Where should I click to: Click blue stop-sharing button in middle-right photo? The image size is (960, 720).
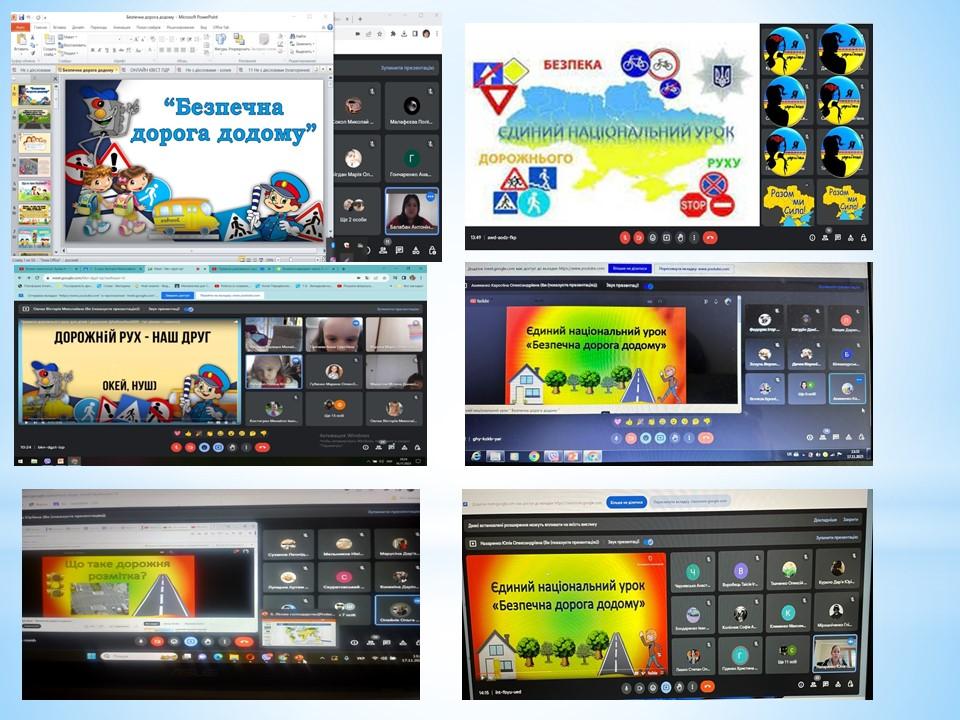[x=629, y=268]
